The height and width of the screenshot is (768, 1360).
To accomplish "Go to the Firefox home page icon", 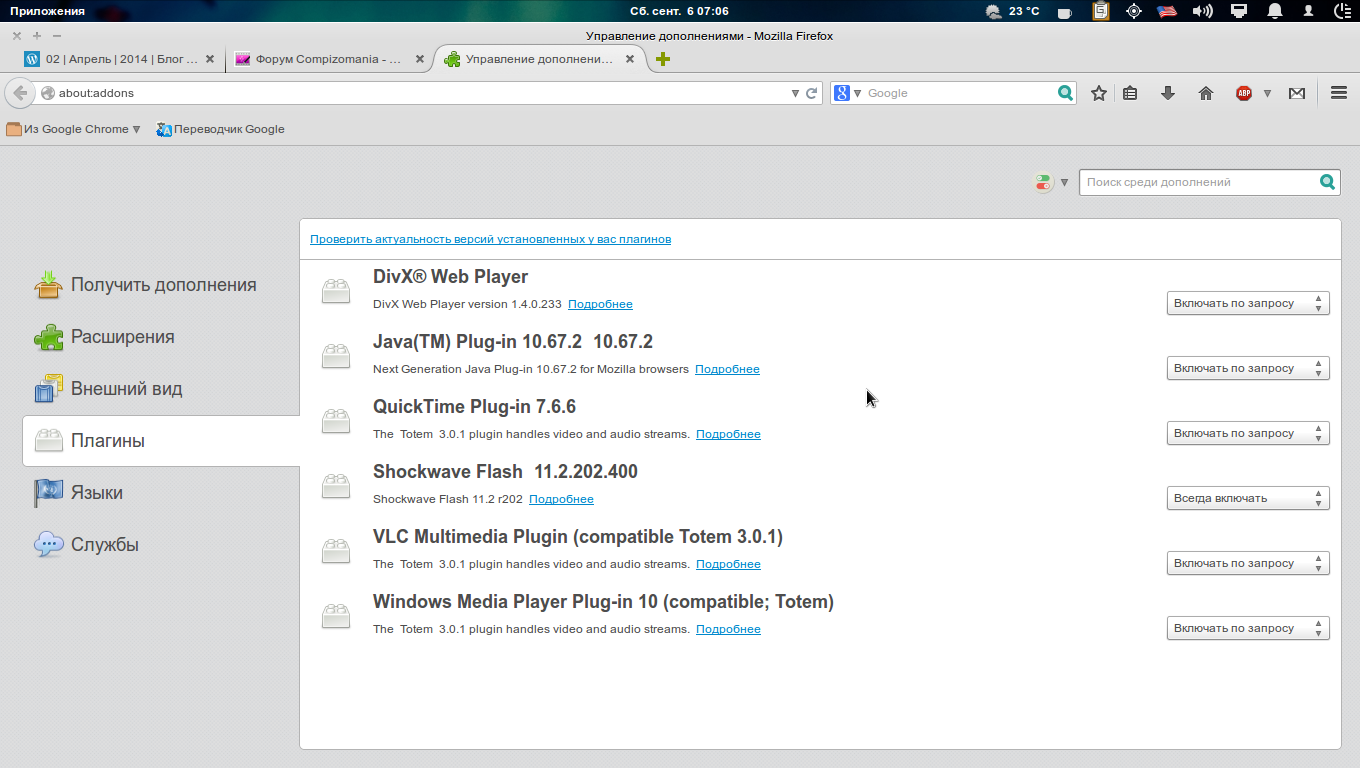I will (x=1205, y=93).
